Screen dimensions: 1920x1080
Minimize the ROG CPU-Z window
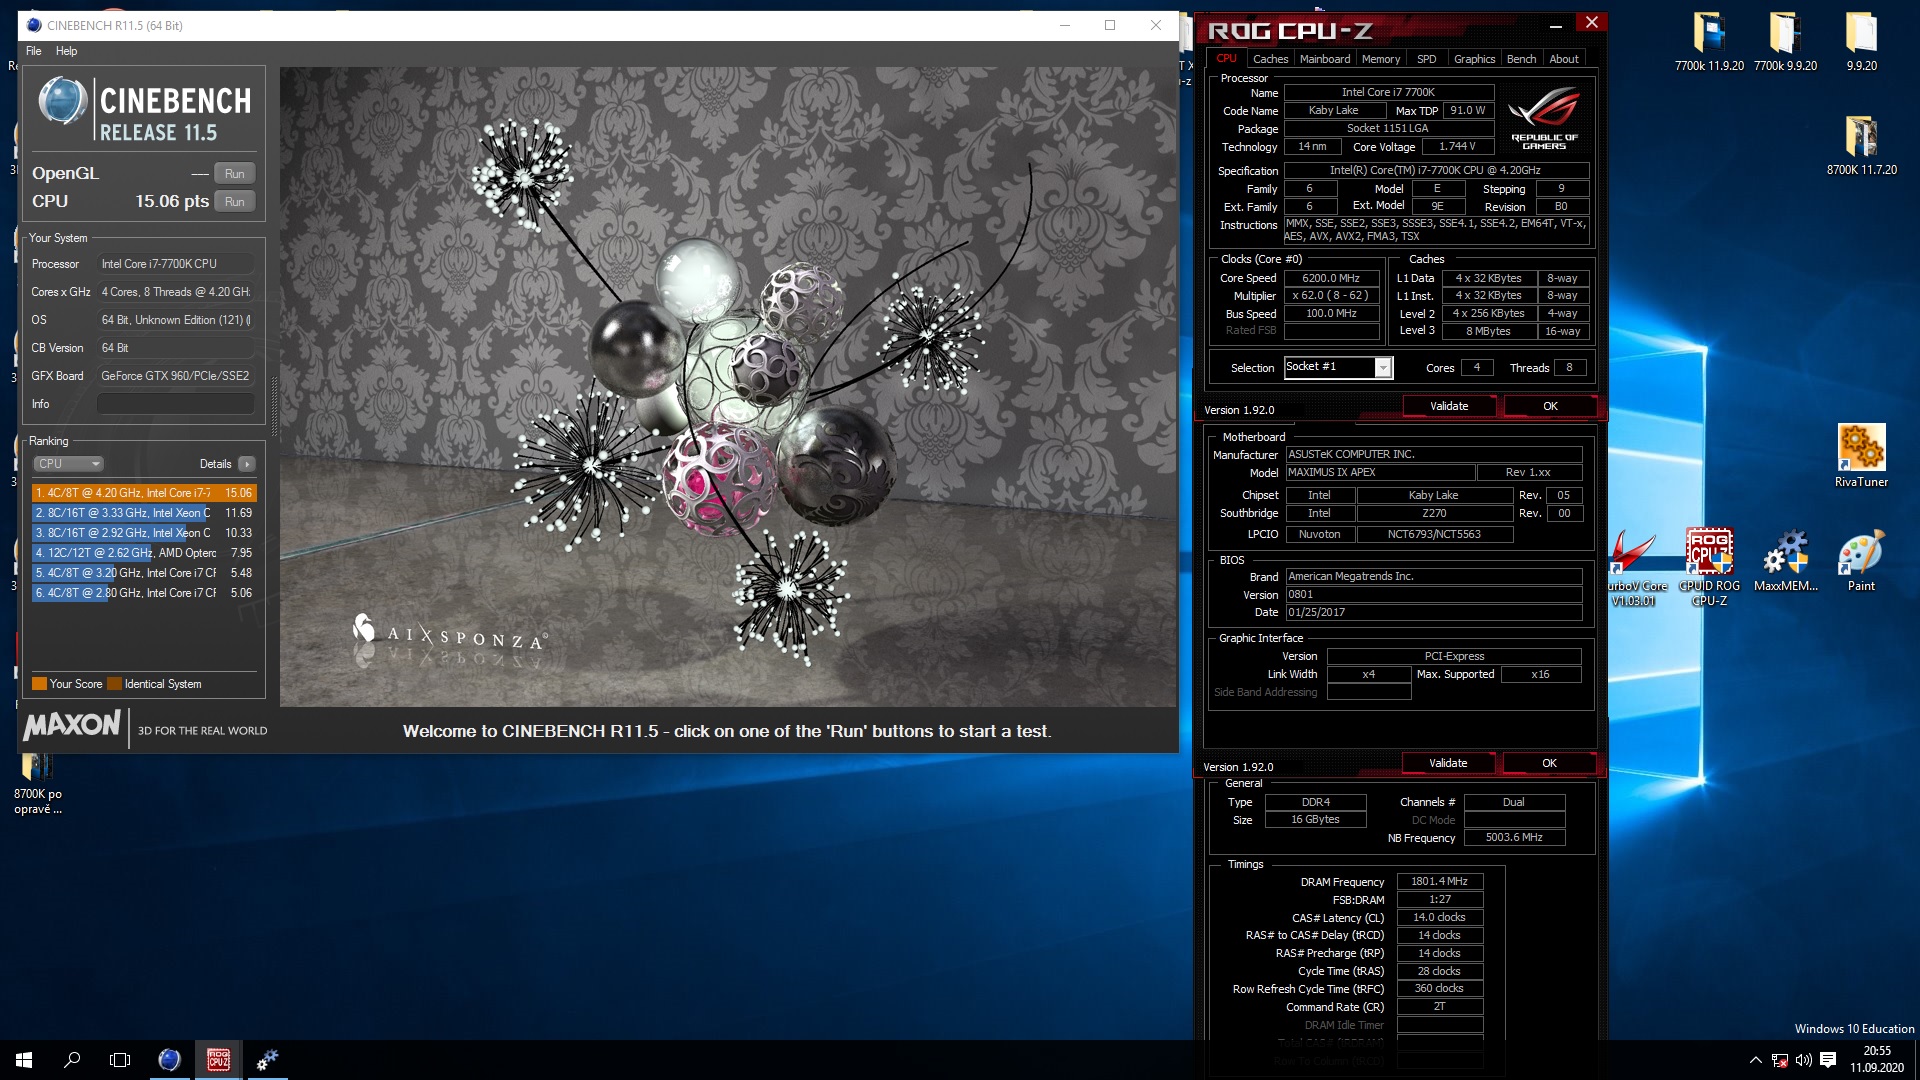(1555, 26)
